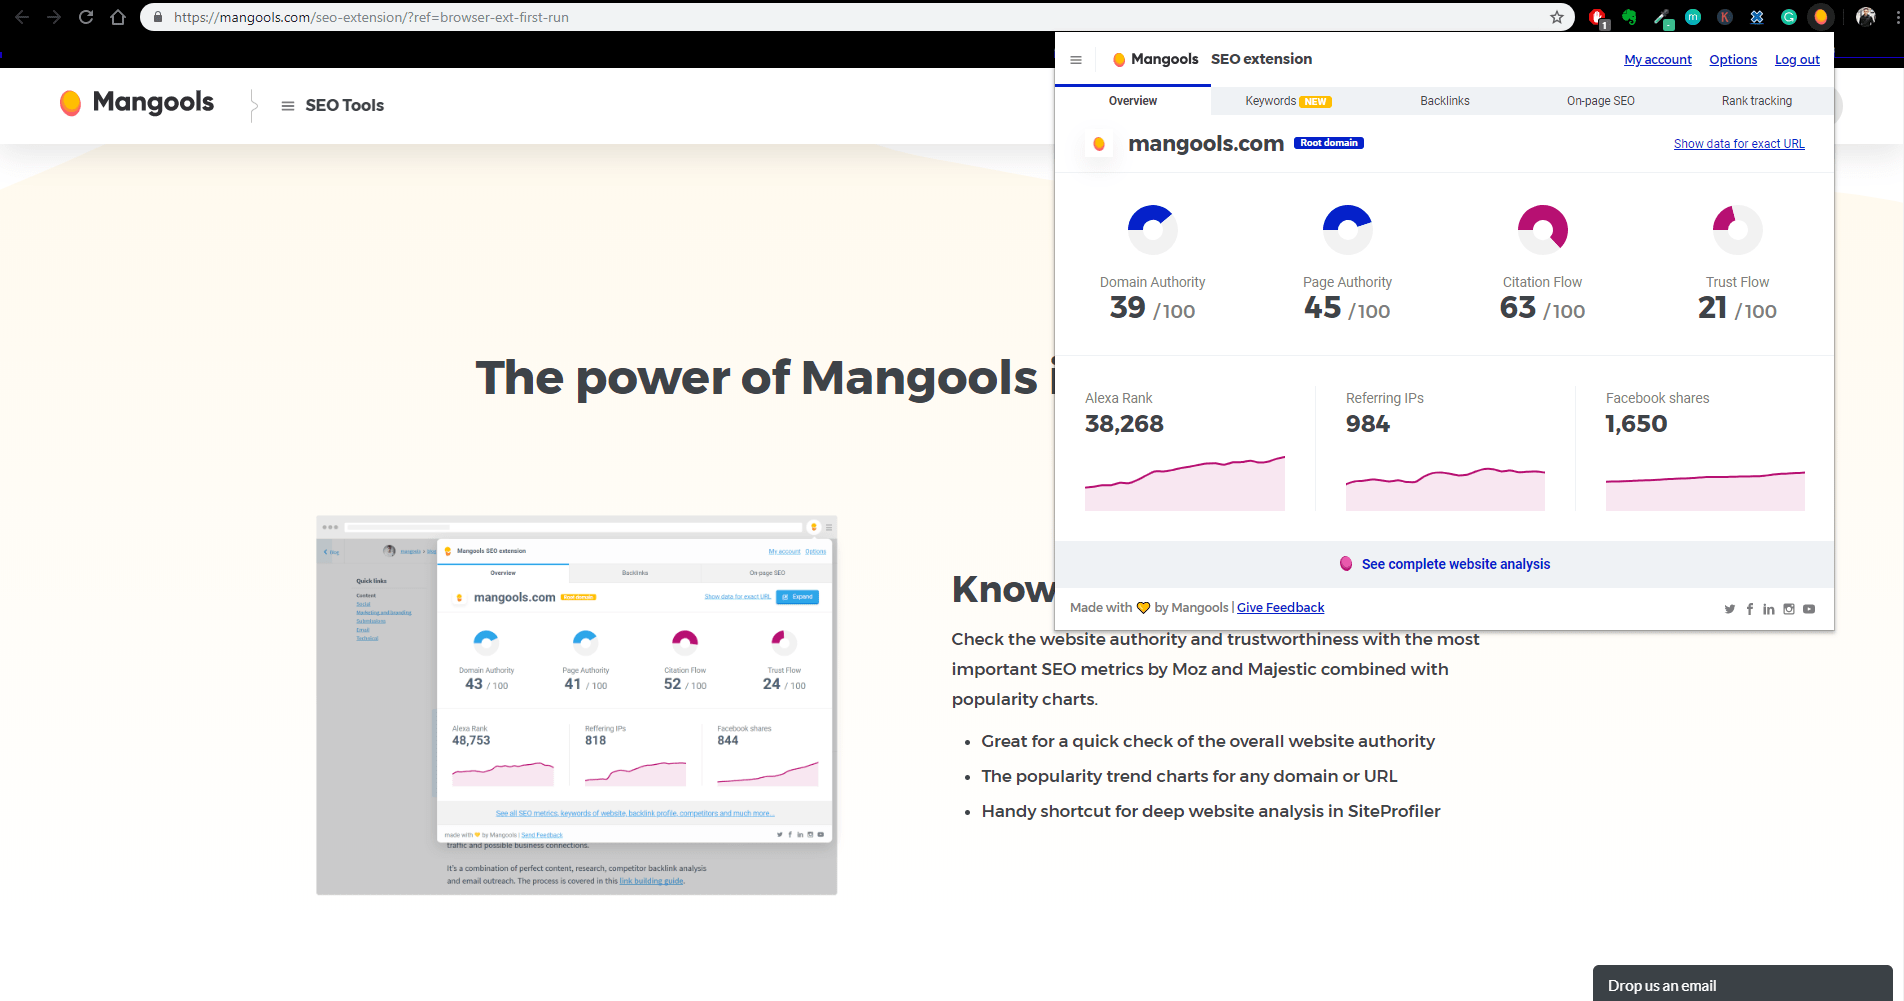This screenshot has height=1001, width=1904.
Task: Click the Facebook shares value 1,650
Action: tap(1636, 424)
